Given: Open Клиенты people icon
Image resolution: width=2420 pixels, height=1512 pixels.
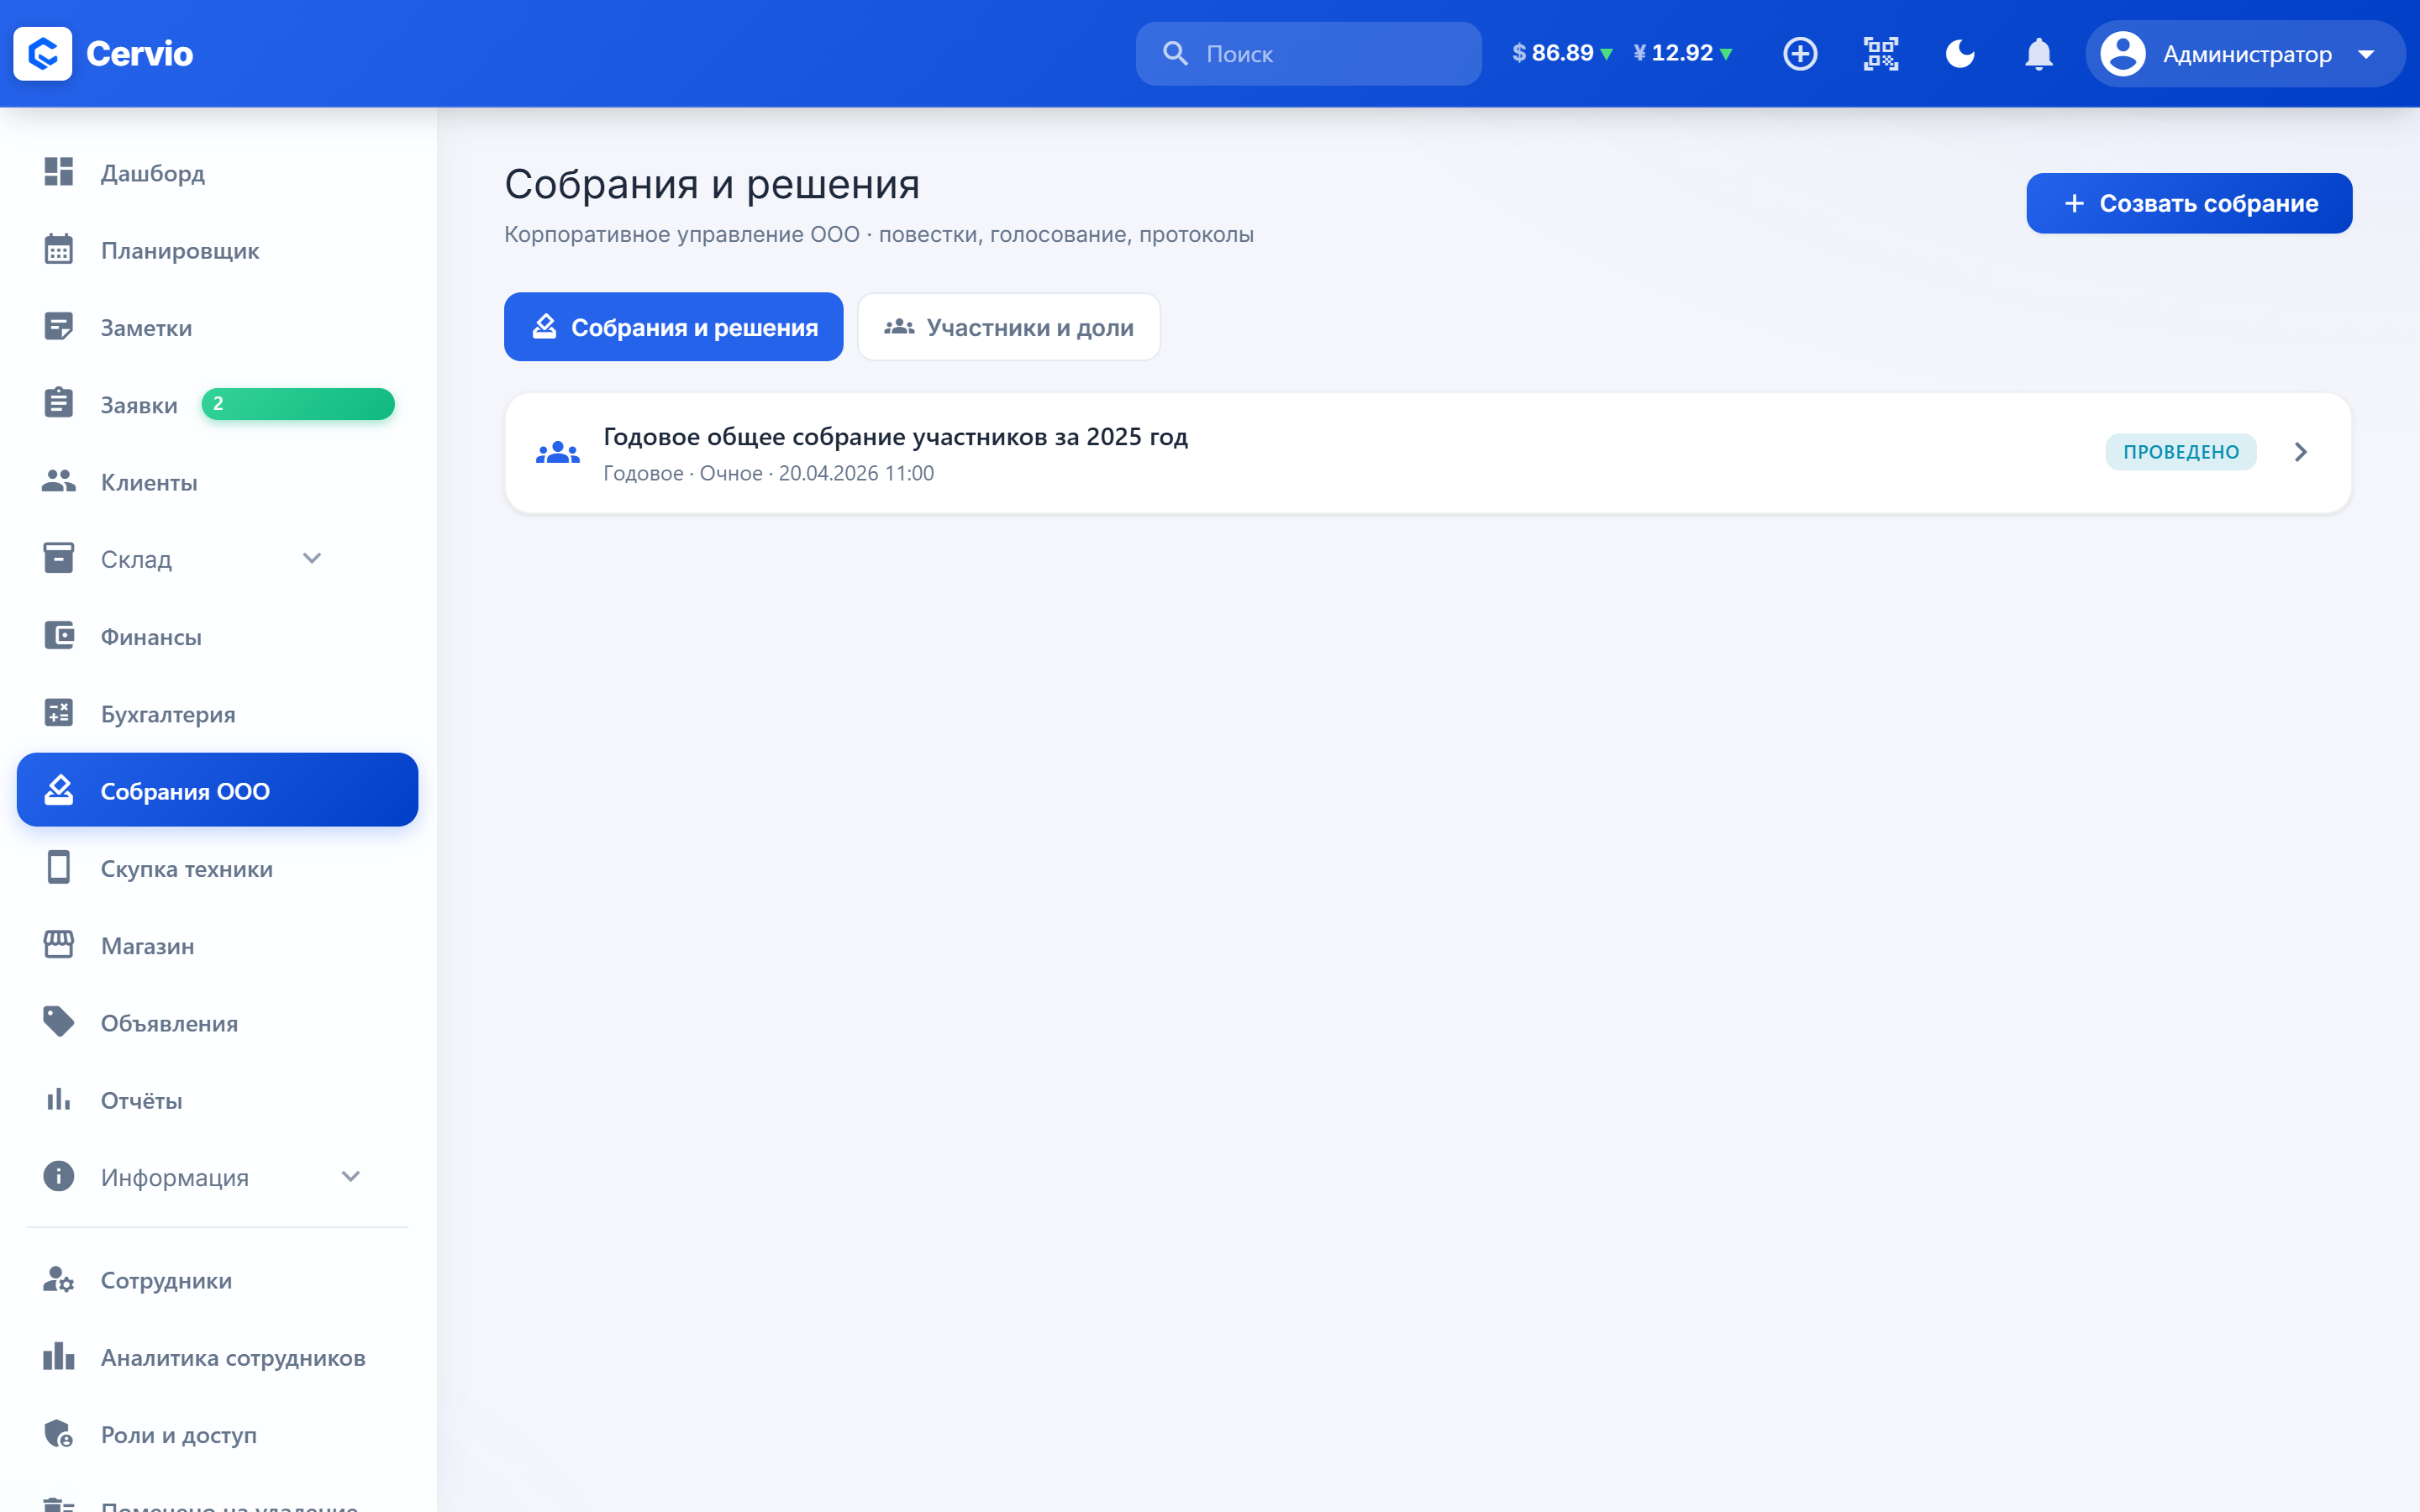Looking at the screenshot, I should [59, 481].
